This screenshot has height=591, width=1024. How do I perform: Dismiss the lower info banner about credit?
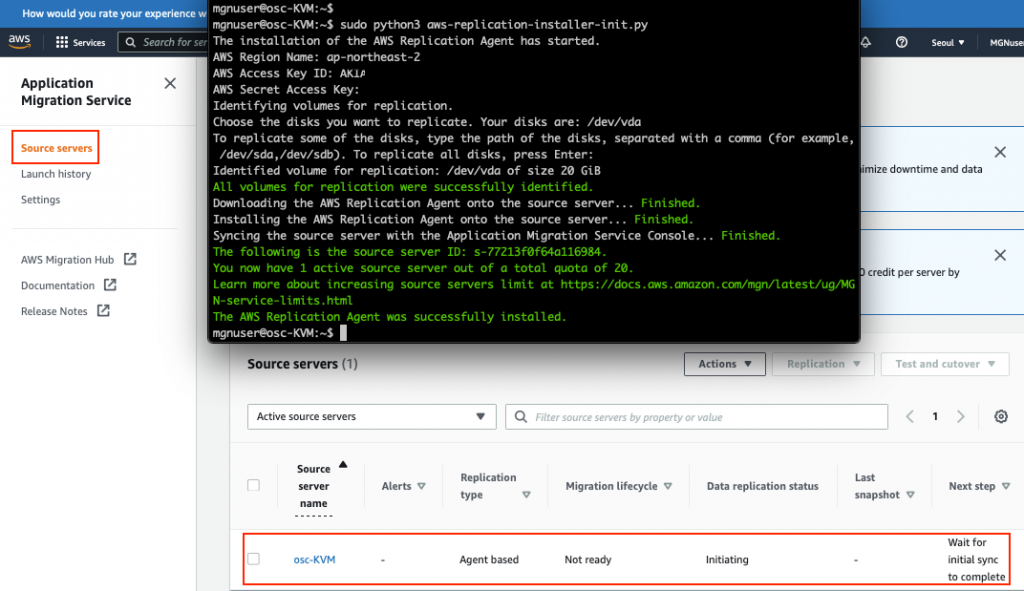(x=1000, y=255)
